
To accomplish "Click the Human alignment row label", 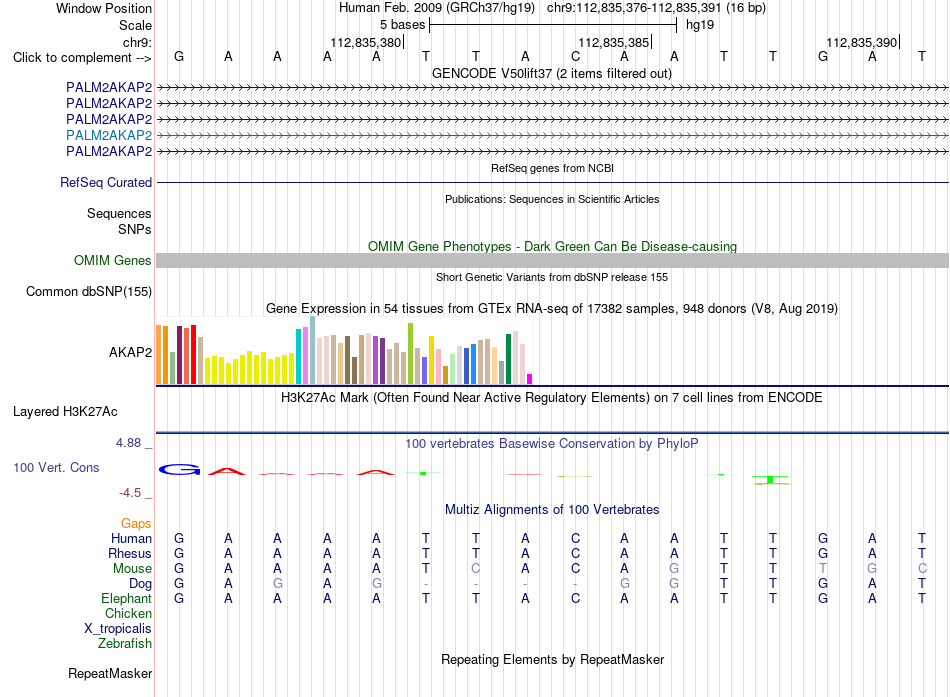I will pyautogui.click(x=131, y=538).
